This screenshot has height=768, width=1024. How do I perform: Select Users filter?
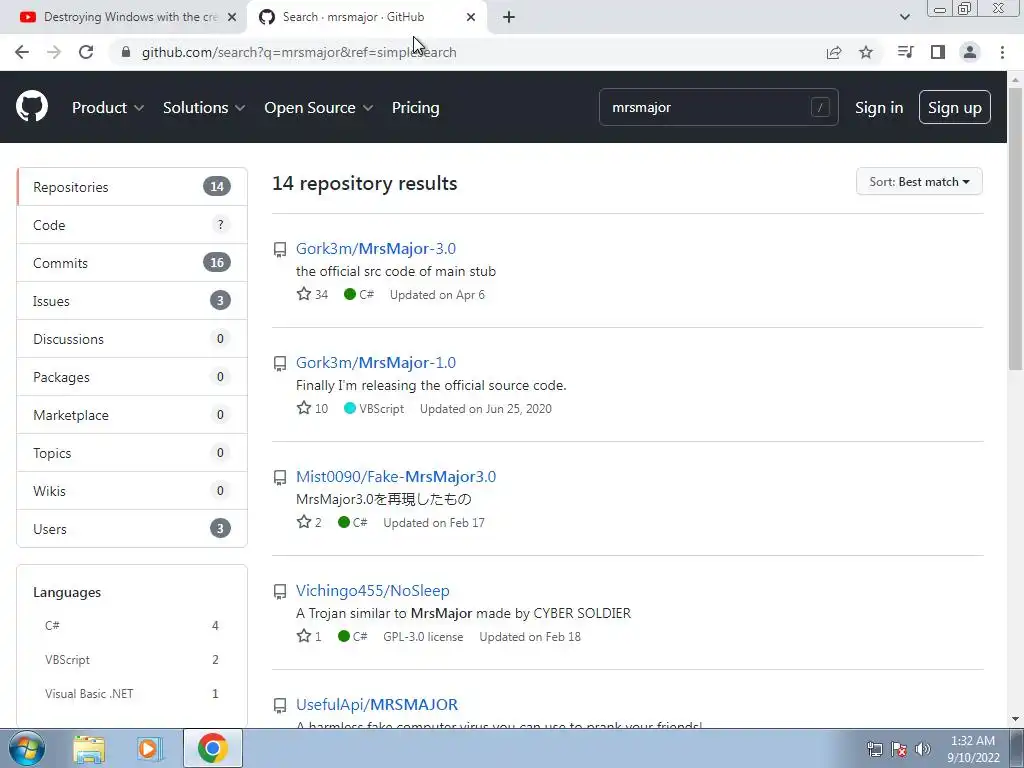(132, 528)
